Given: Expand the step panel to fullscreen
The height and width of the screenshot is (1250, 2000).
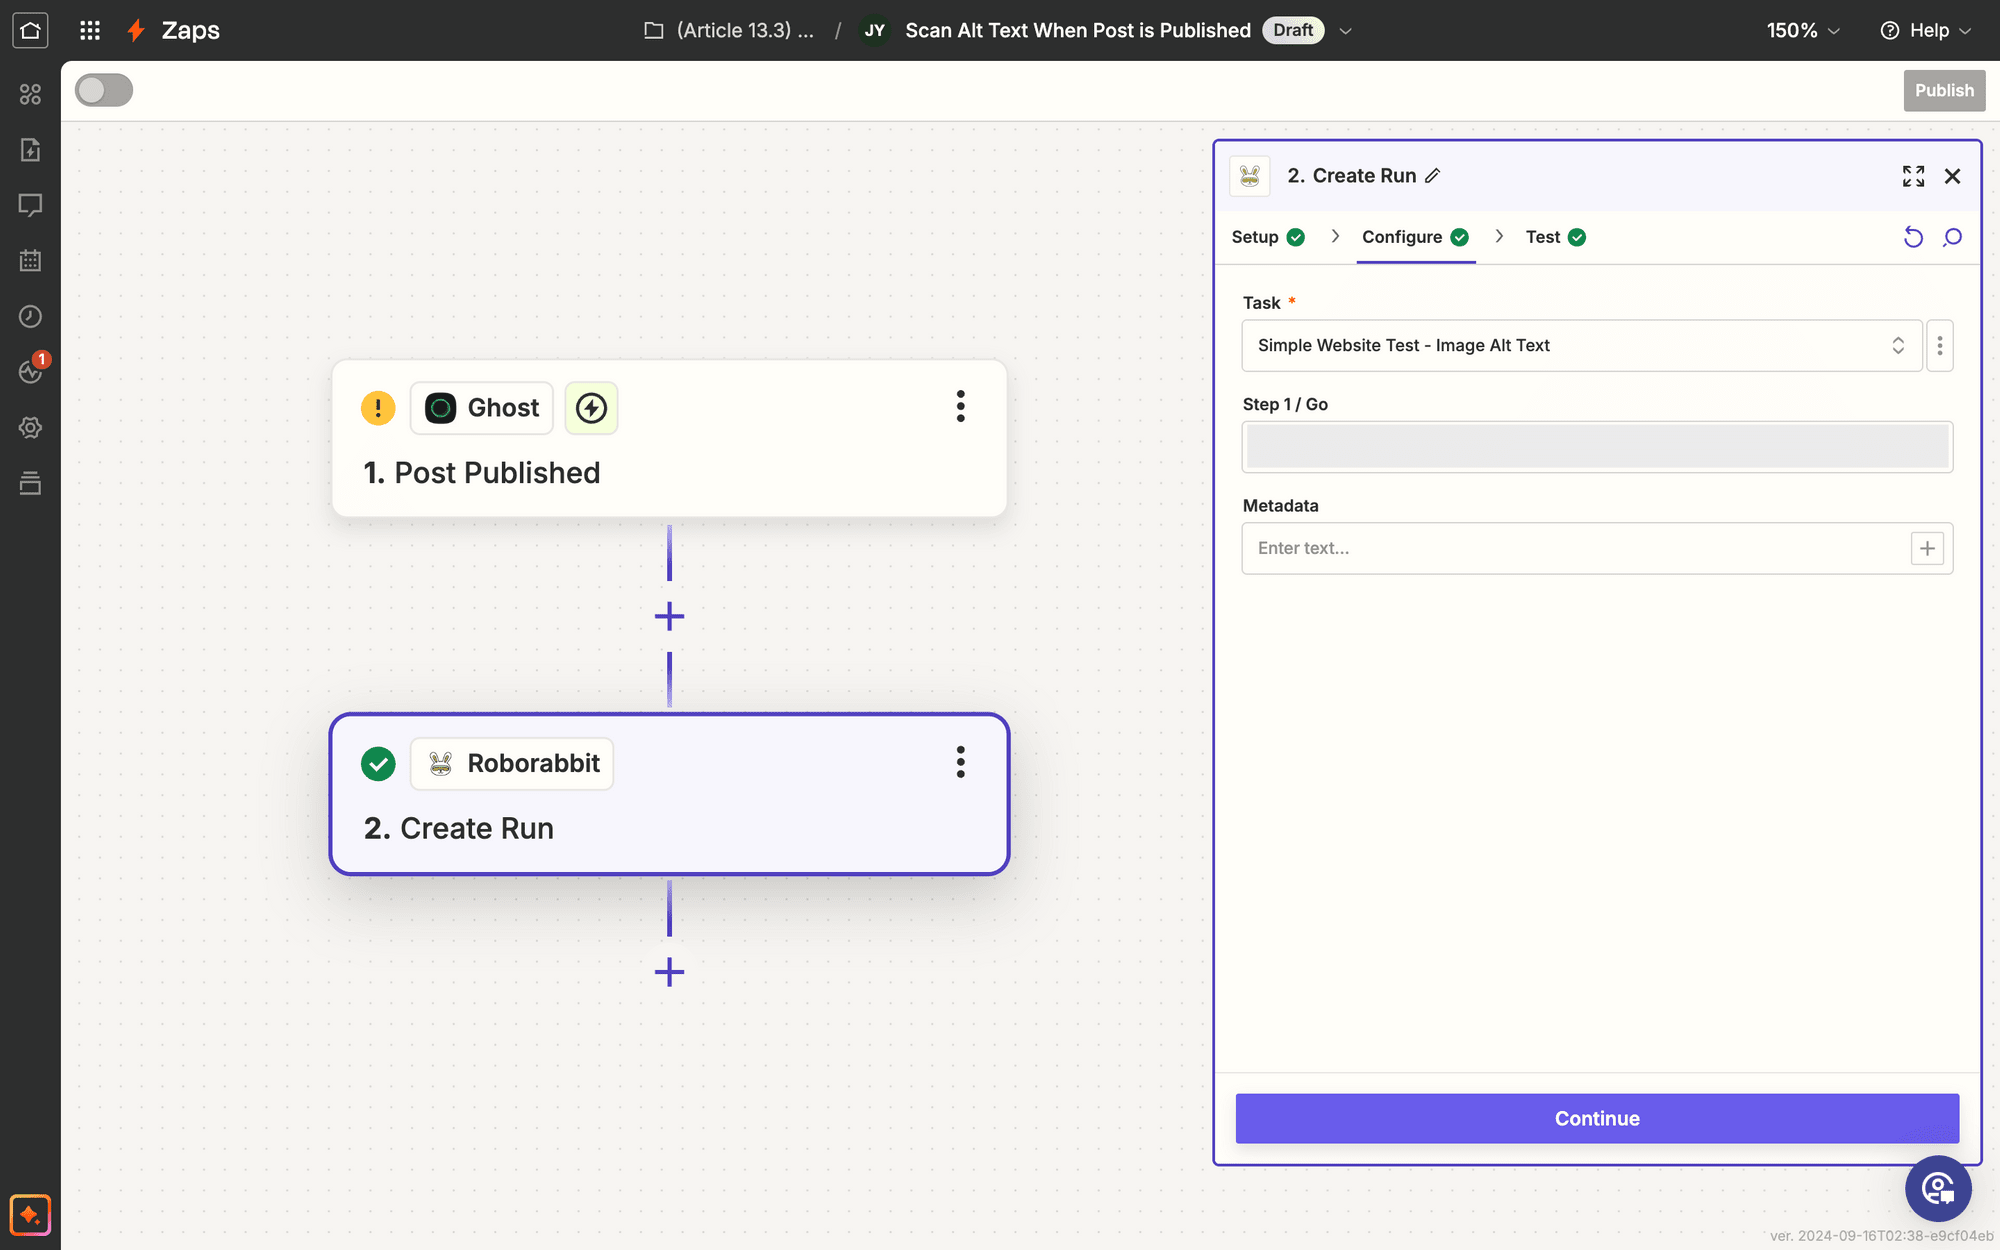Looking at the screenshot, I should pyautogui.click(x=1913, y=176).
